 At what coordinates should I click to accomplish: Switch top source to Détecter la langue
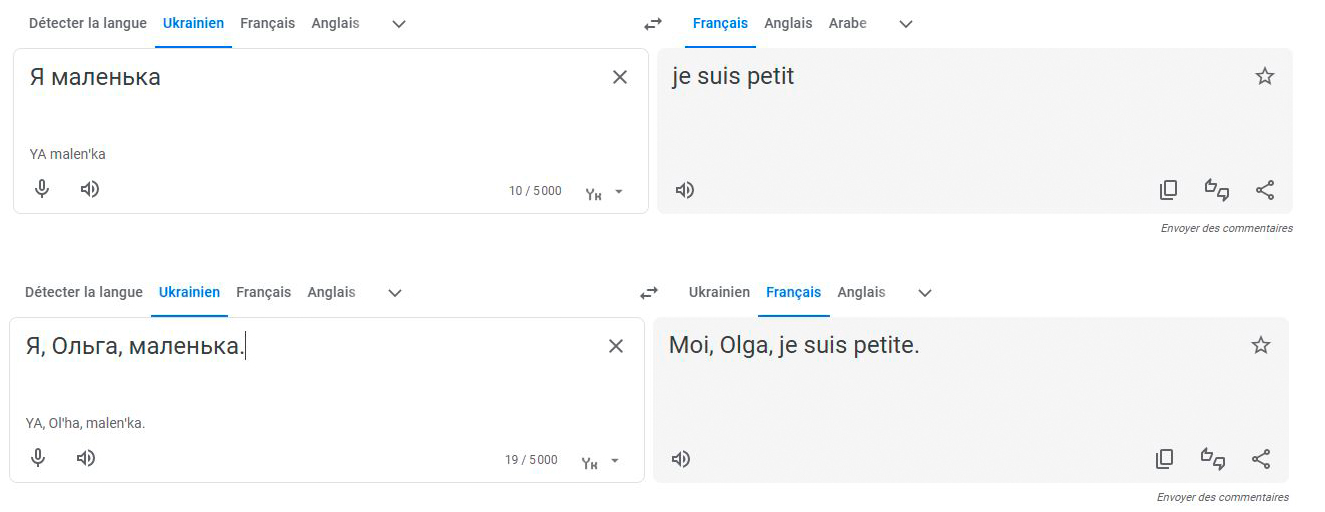pos(88,23)
